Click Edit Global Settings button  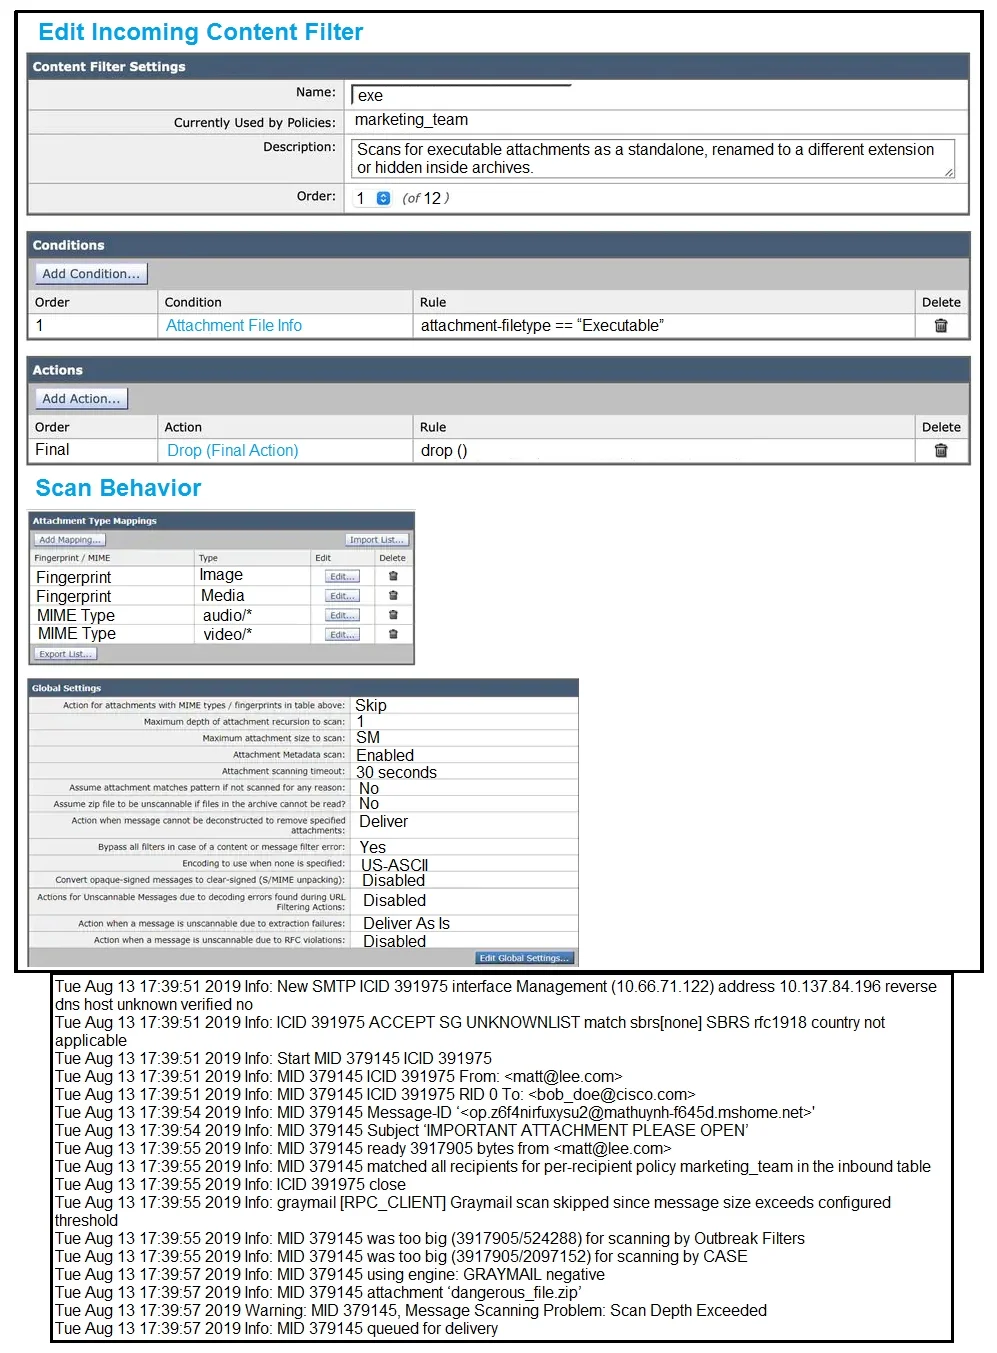pyautogui.click(x=524, y=958)
